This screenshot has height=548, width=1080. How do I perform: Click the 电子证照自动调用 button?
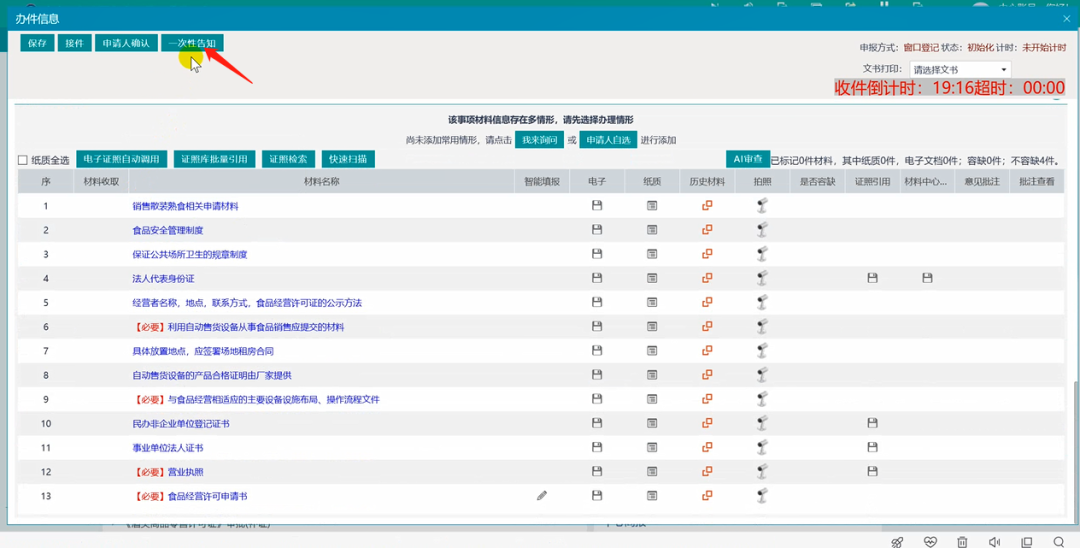coord(121,159)
